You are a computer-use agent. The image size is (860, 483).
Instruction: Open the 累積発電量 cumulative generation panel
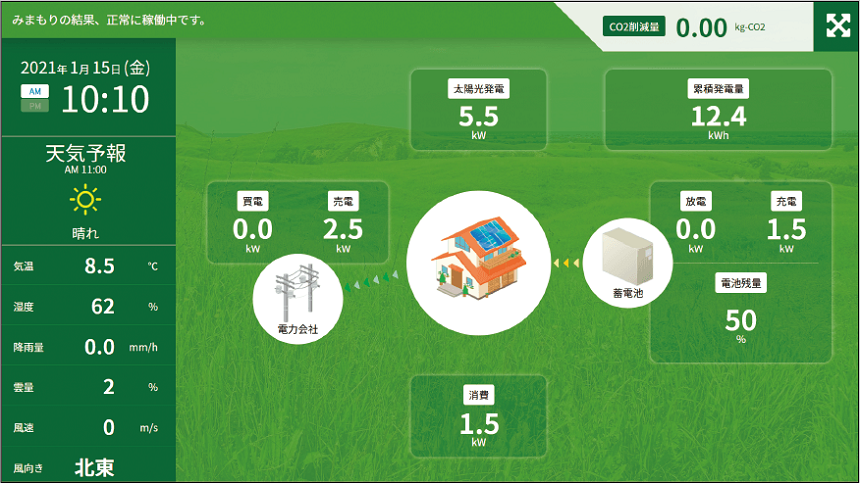coord(718,110)
